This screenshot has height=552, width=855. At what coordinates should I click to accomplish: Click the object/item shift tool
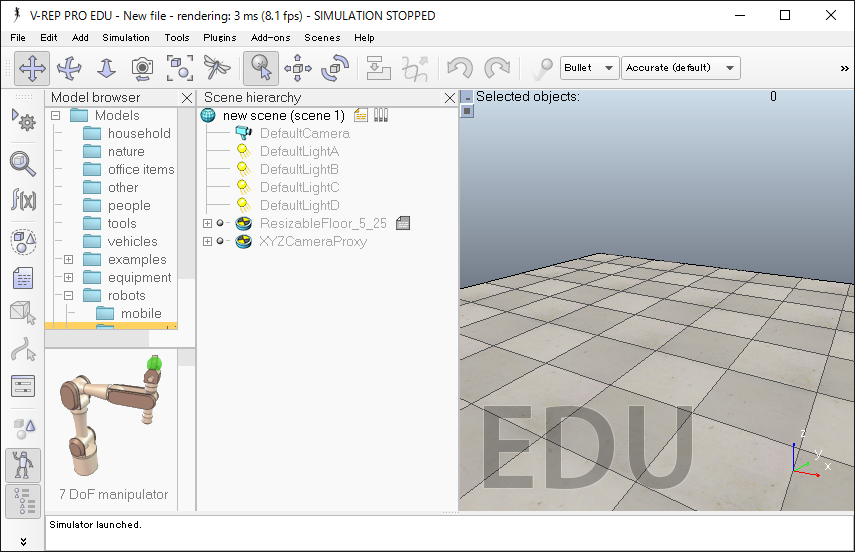tap(298, 68)
